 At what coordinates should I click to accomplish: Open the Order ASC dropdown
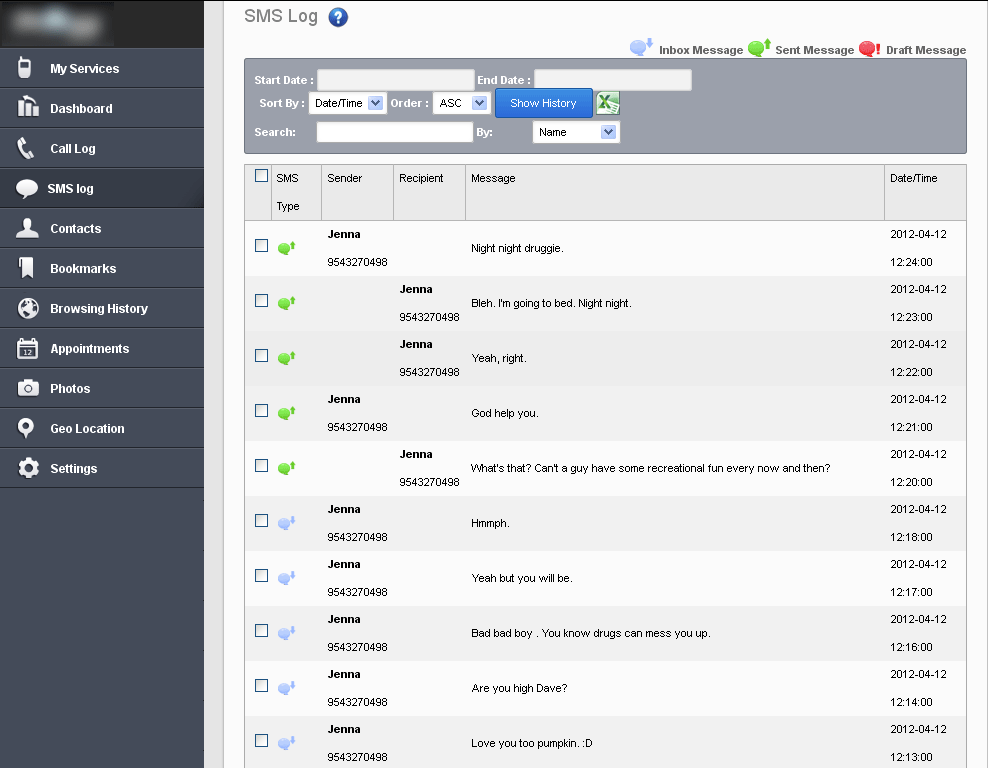(461, 103)
